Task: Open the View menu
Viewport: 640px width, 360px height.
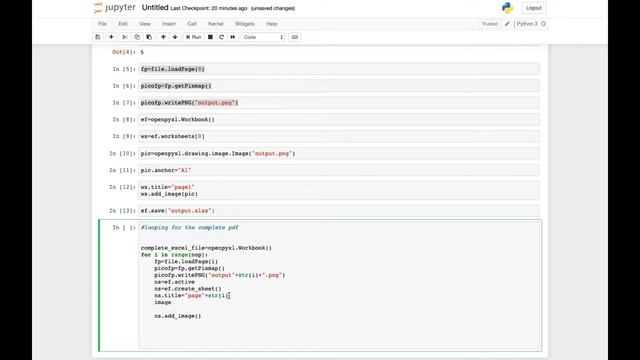Action: click(145, 24)
